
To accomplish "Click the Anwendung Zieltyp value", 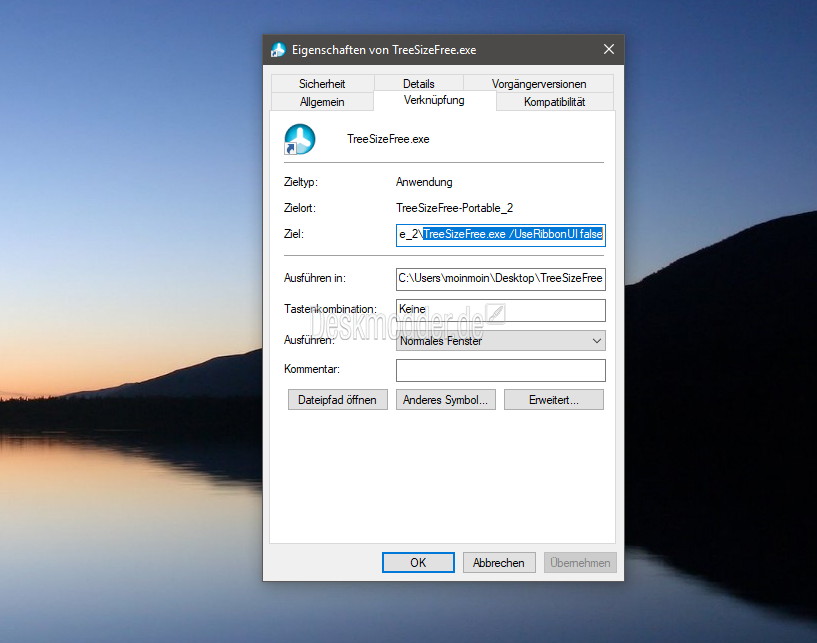I will click(424, 182).
